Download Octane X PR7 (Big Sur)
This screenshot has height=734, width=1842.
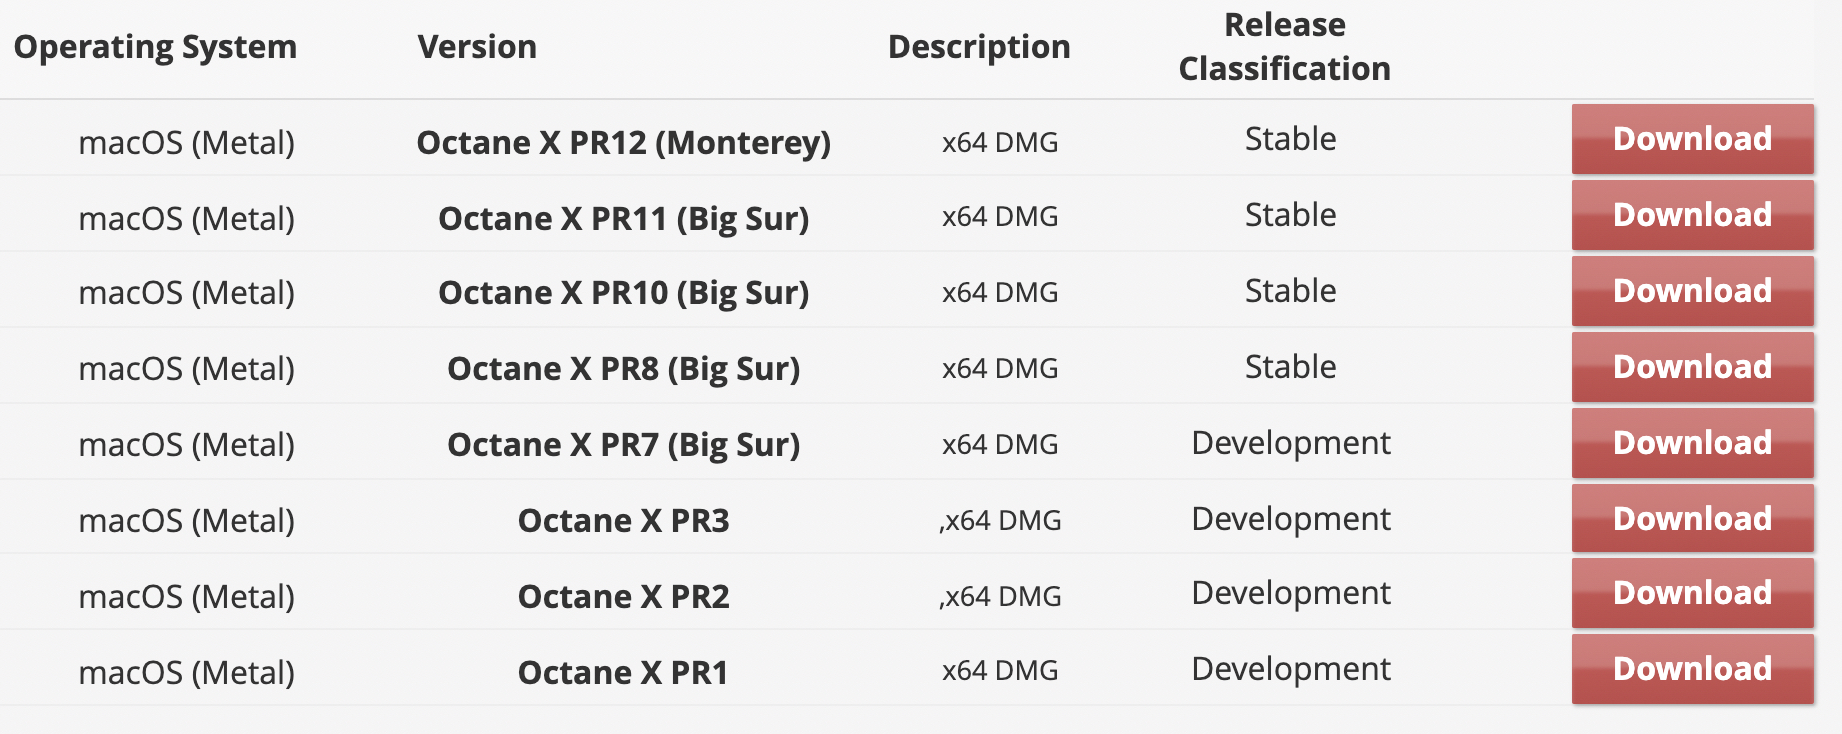(x=1692, y=443)
